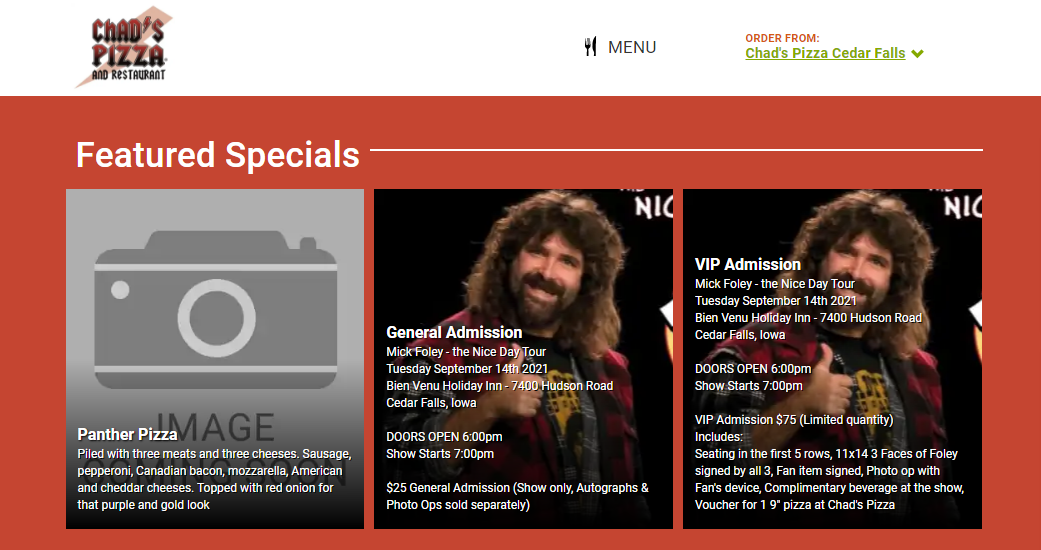Click the General Admission heading
This screenshot has width=1041, height=550.
tap(454, 332)
